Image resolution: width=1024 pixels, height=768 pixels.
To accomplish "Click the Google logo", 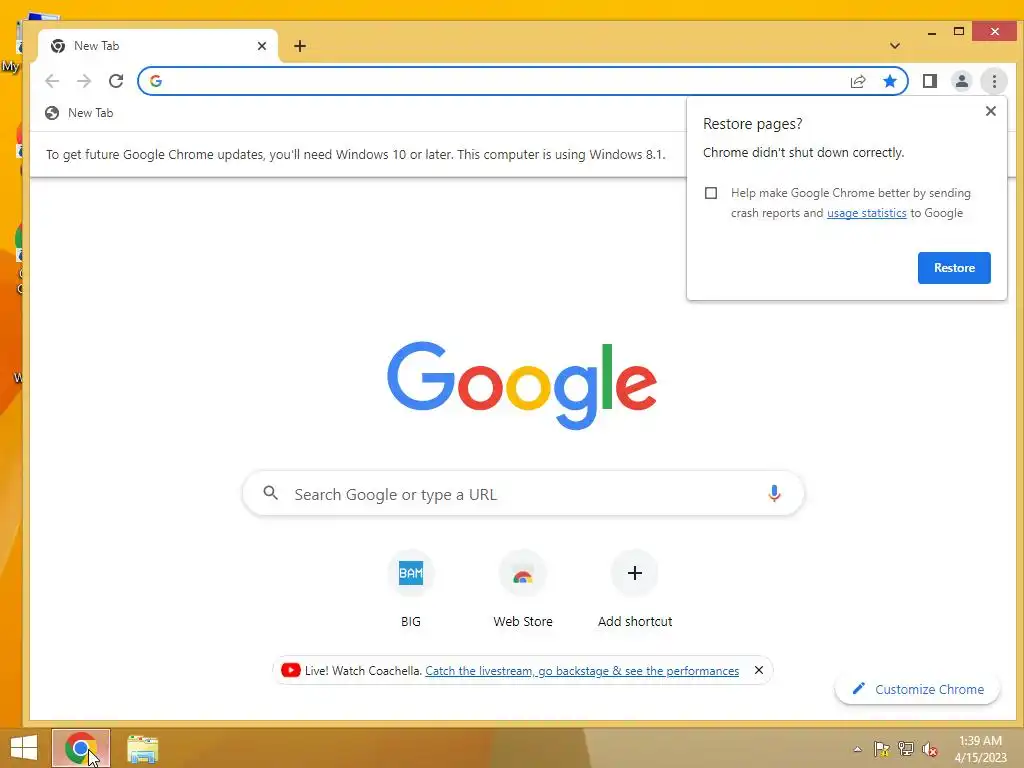I will click(522, 385).
